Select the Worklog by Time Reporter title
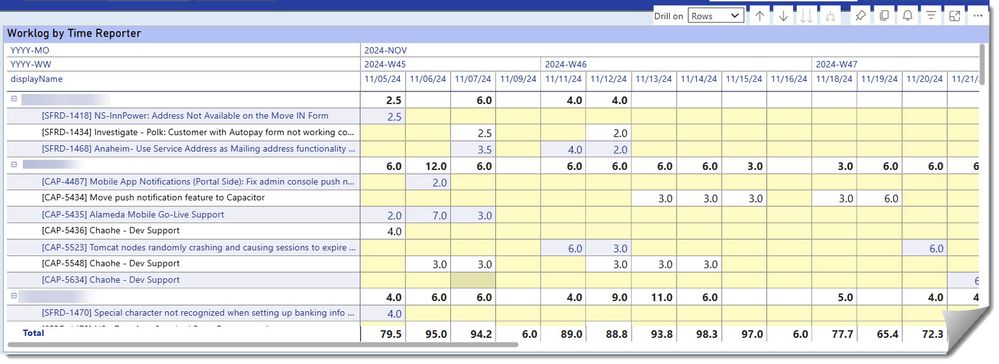 point(74,33)
